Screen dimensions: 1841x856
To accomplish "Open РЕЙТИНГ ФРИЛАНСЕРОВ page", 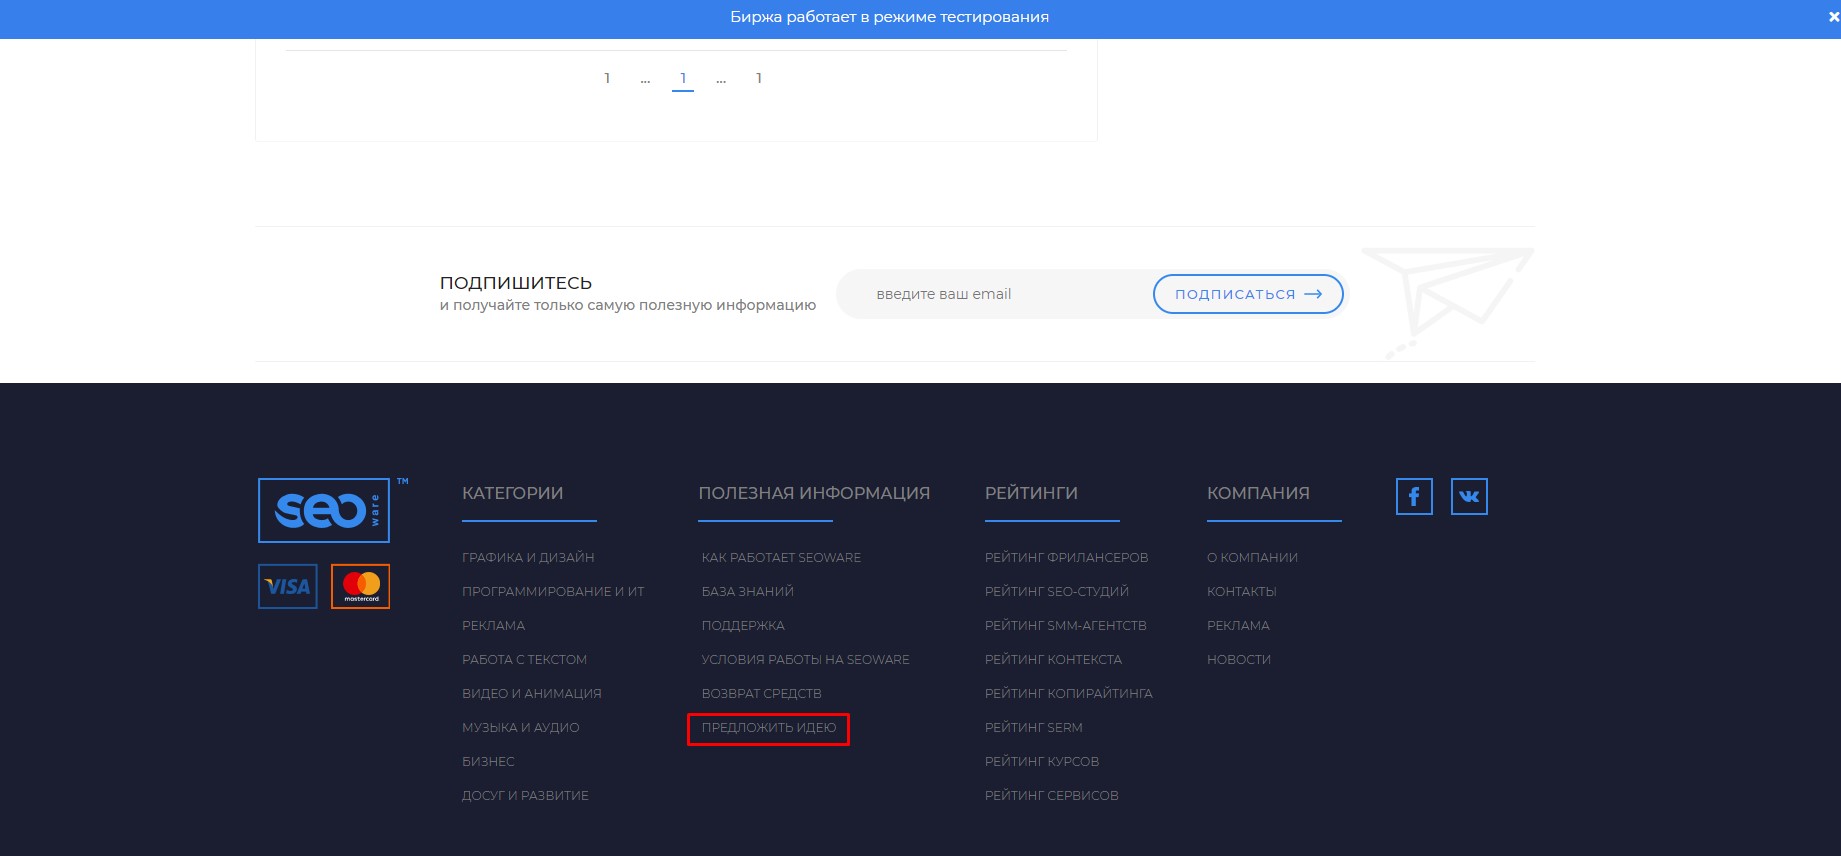I will [1066, 558].
